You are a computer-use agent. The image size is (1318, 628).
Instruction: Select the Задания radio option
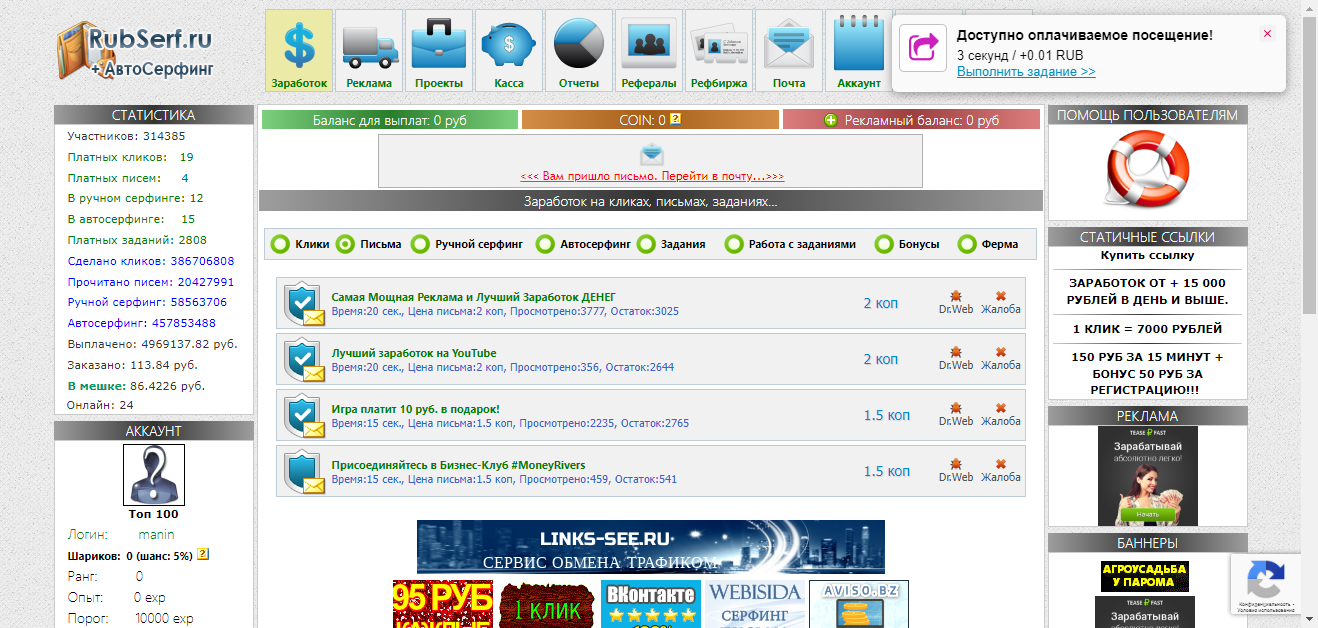646,244
